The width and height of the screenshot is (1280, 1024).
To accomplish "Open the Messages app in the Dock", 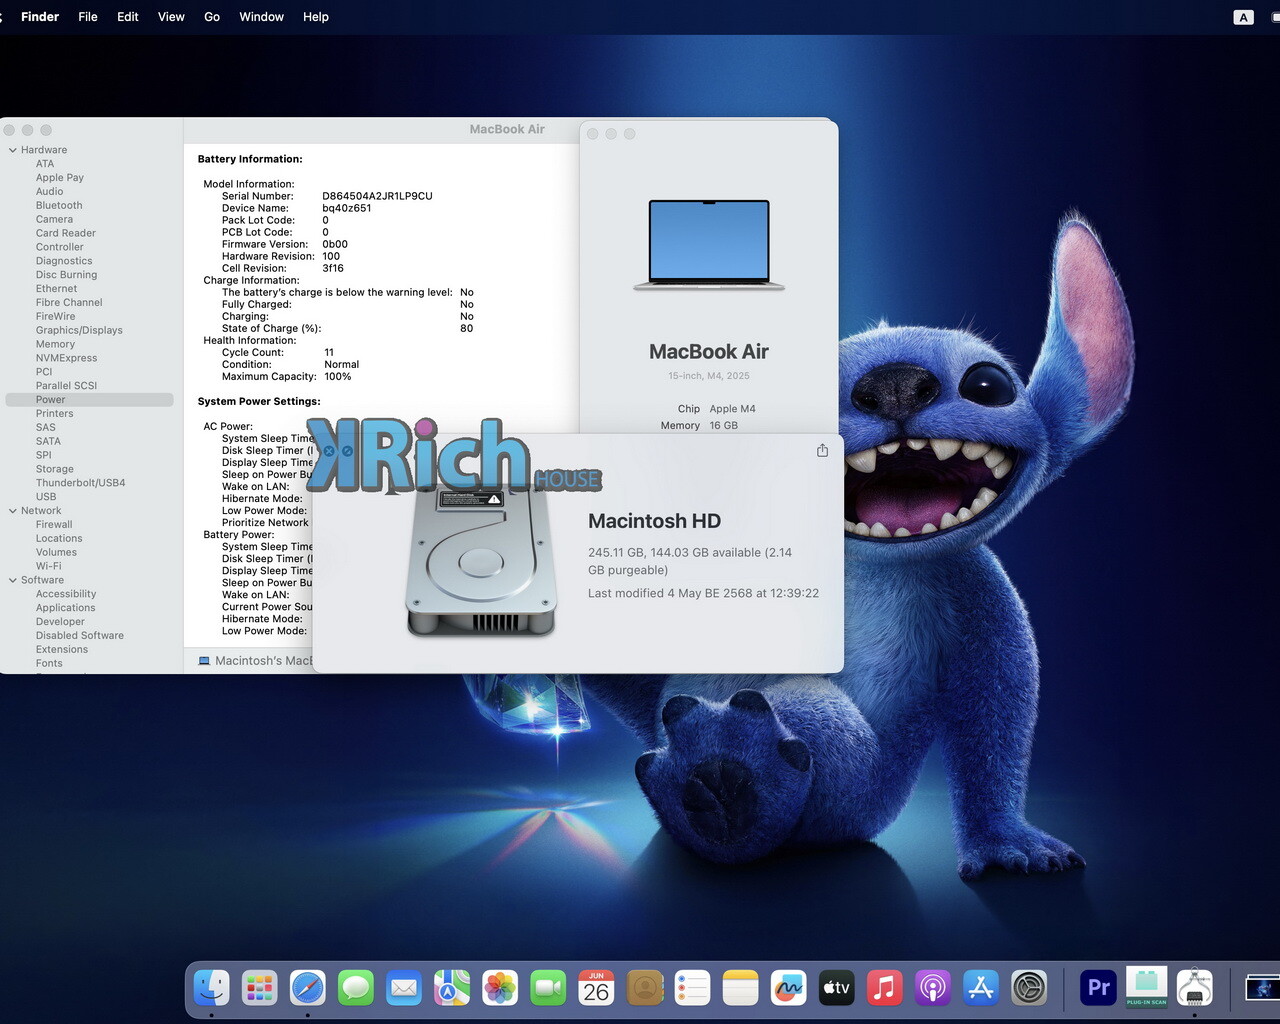I will pos(356,988).
